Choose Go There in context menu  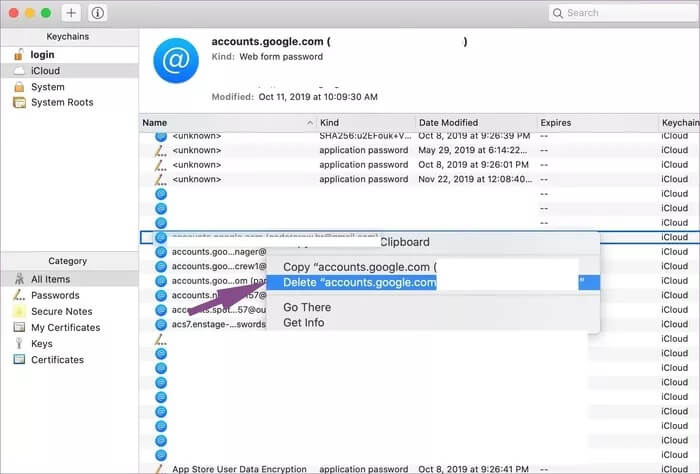pyautogui.click(x=433, y=307)
